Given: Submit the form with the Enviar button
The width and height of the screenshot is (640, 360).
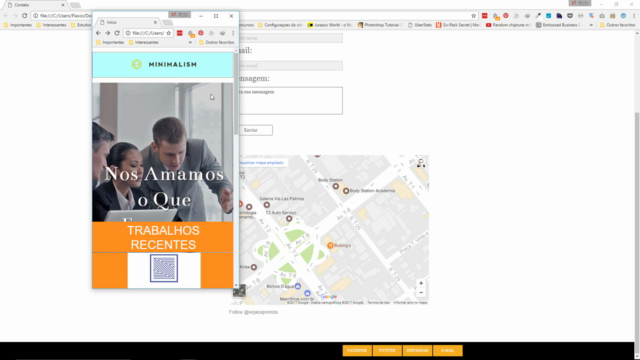Looking at the screenshot, I should [x=255, y=130].
